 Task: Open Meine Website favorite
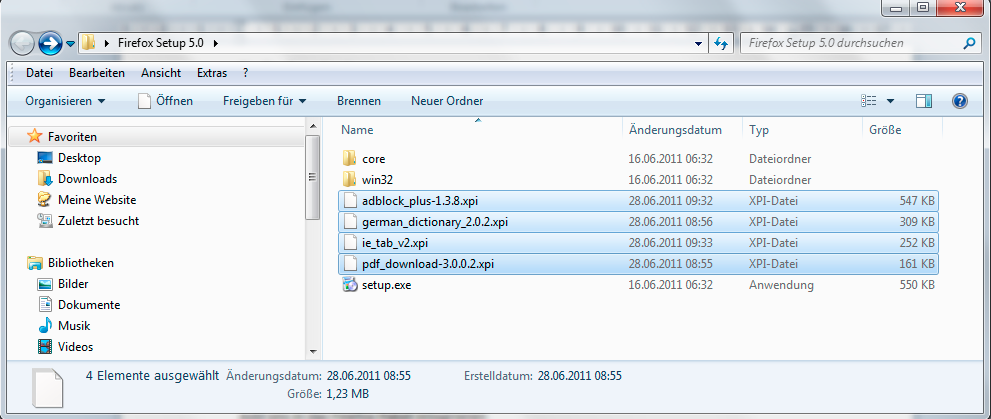[97, 200]
